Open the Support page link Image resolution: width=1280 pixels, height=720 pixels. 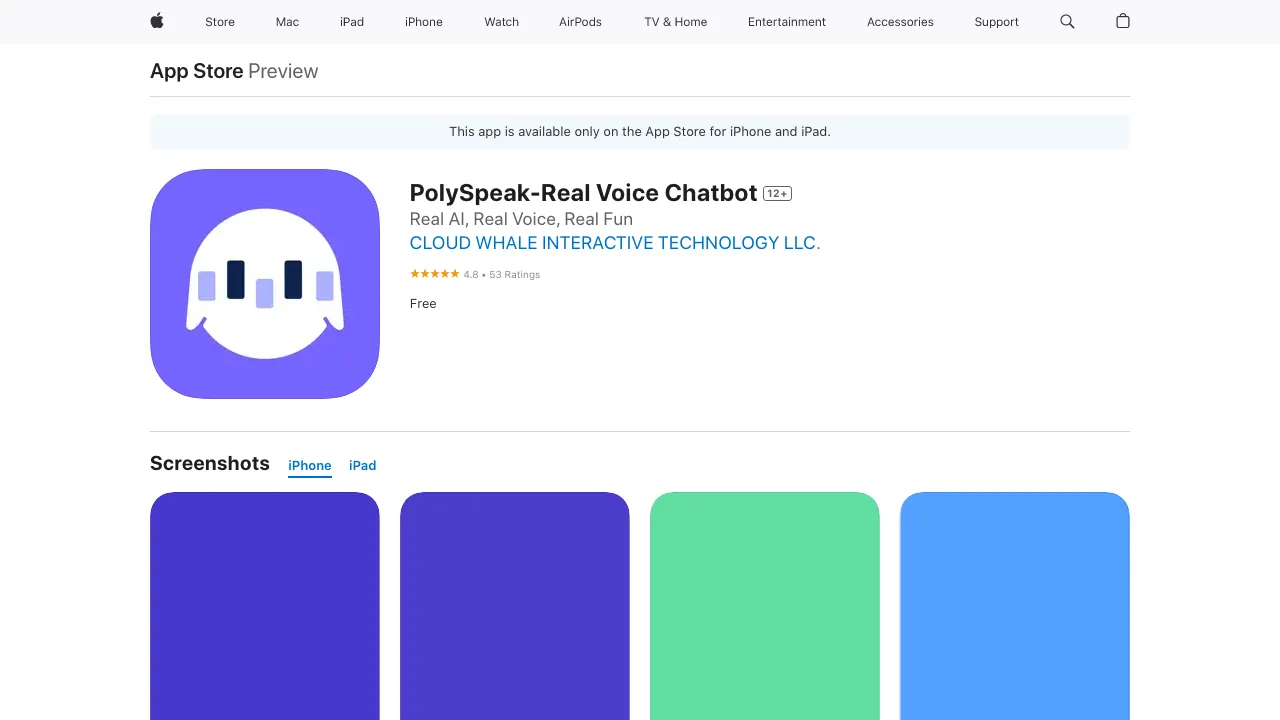click(996, 22)
